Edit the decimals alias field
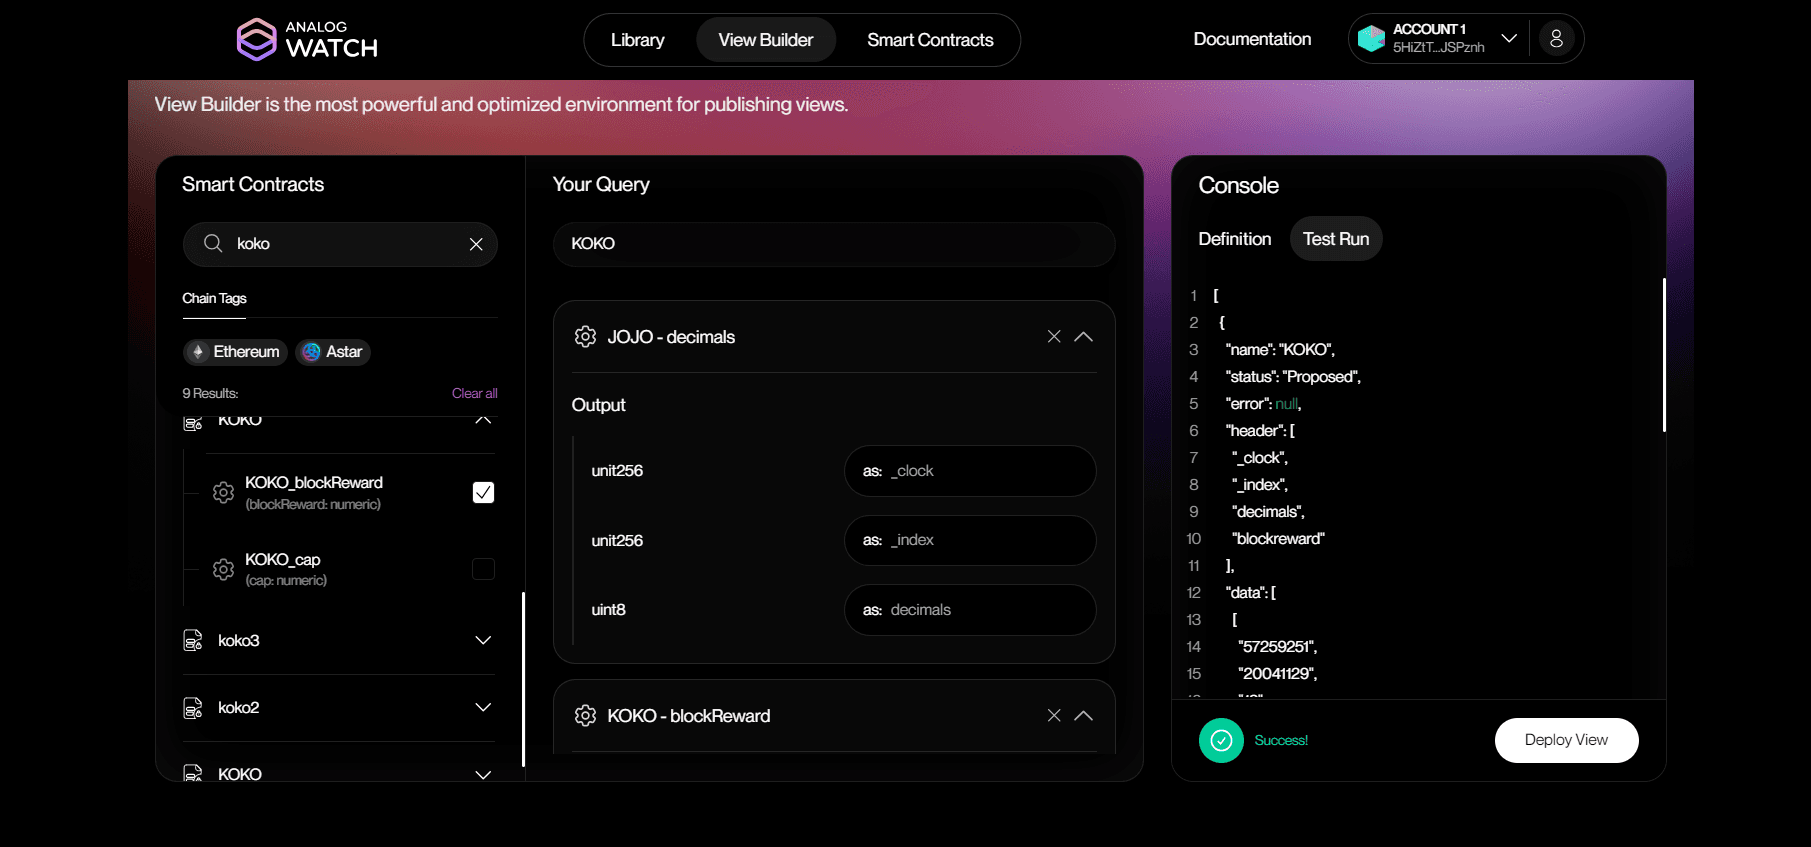This screenshot has height=847, width=1811. [970, 610]
